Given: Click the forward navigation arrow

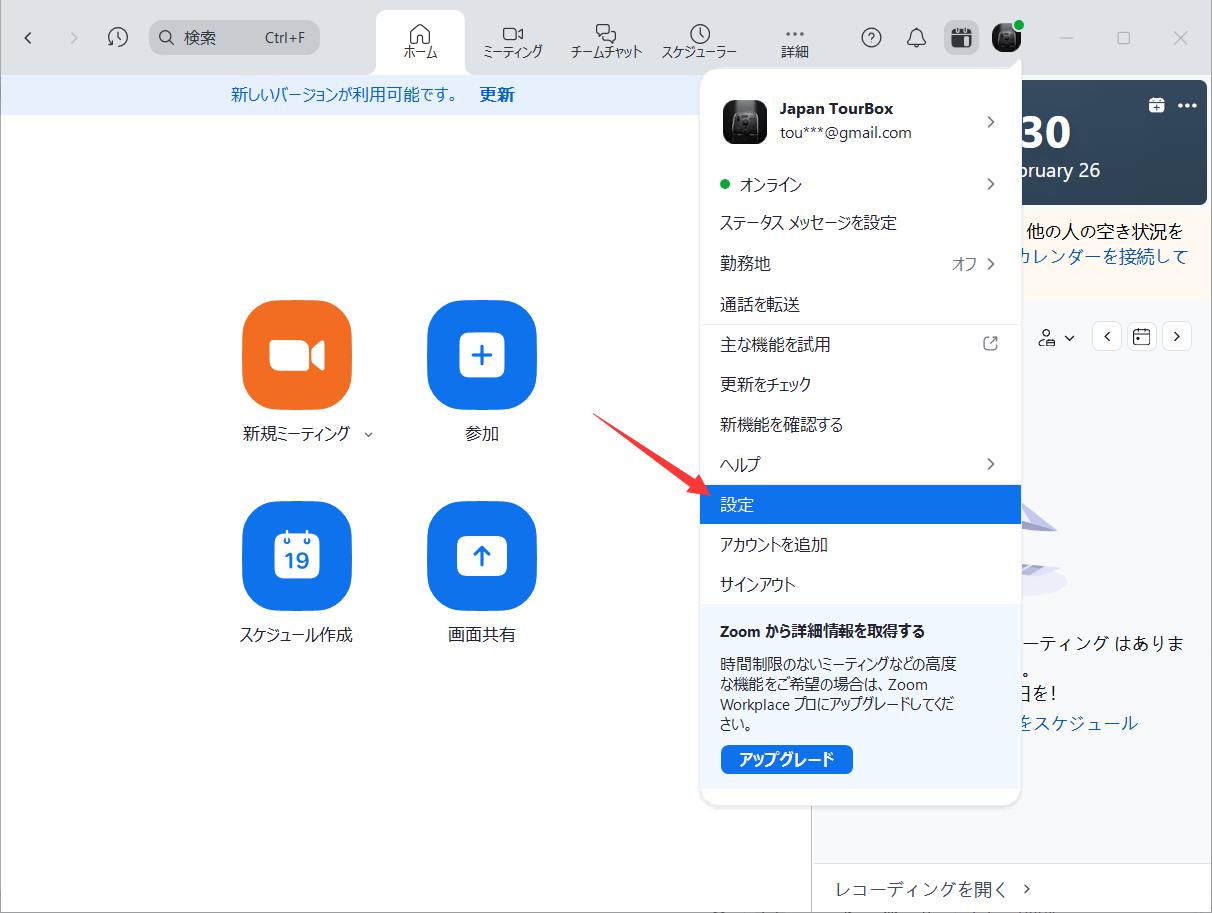Looking at the screenshot, I should click(x=73, y=38).
